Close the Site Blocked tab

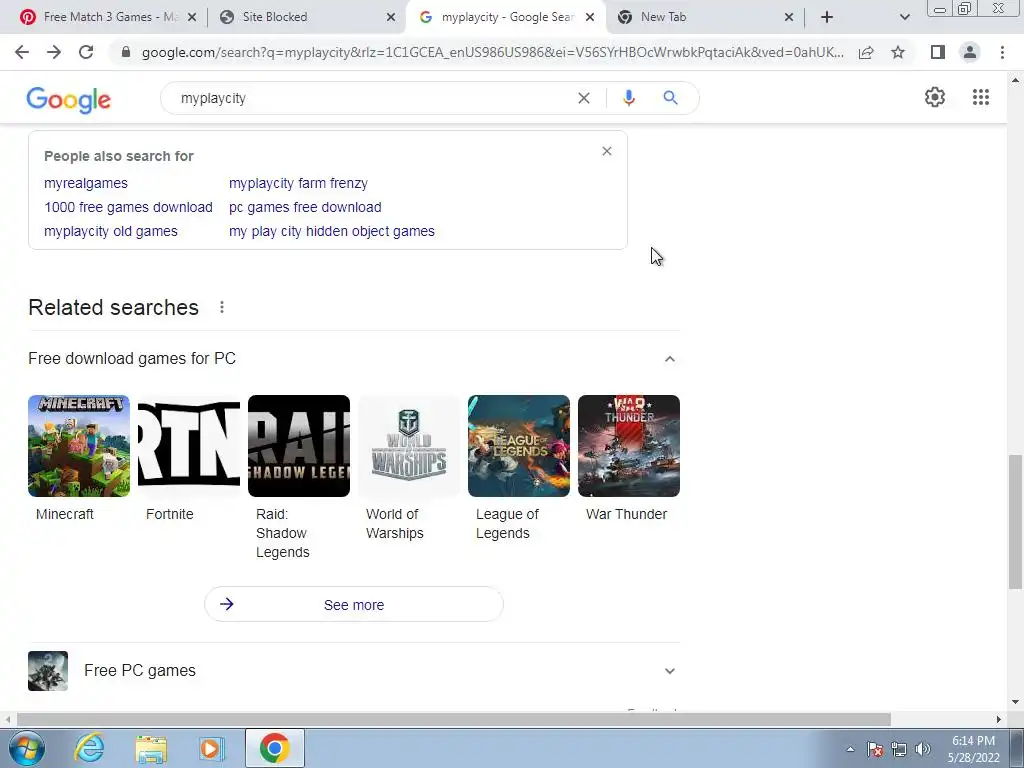391,17
